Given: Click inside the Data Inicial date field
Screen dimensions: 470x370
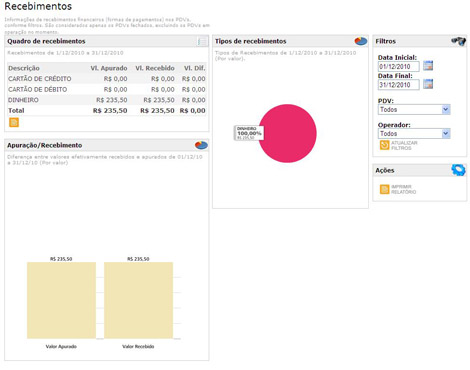Looking at the screenshot, I should [x=399, y=67].
